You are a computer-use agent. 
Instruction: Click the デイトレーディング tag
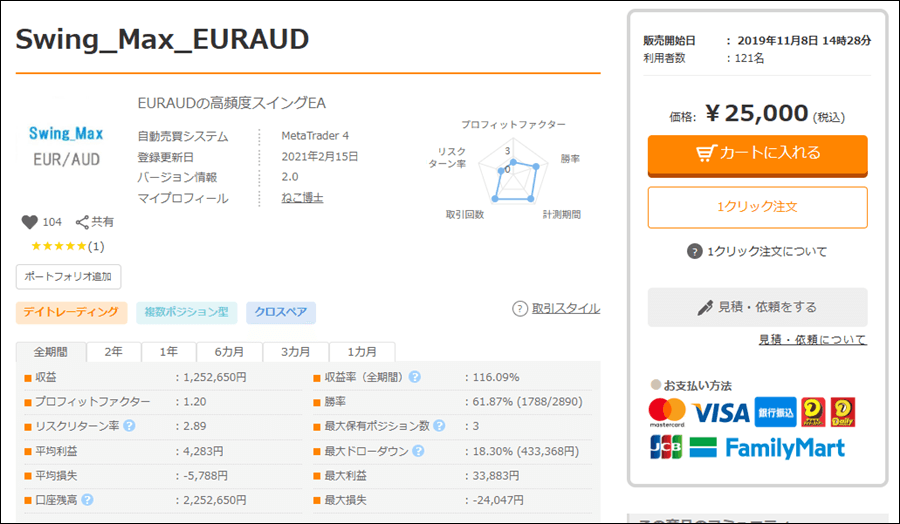point(72,312)
